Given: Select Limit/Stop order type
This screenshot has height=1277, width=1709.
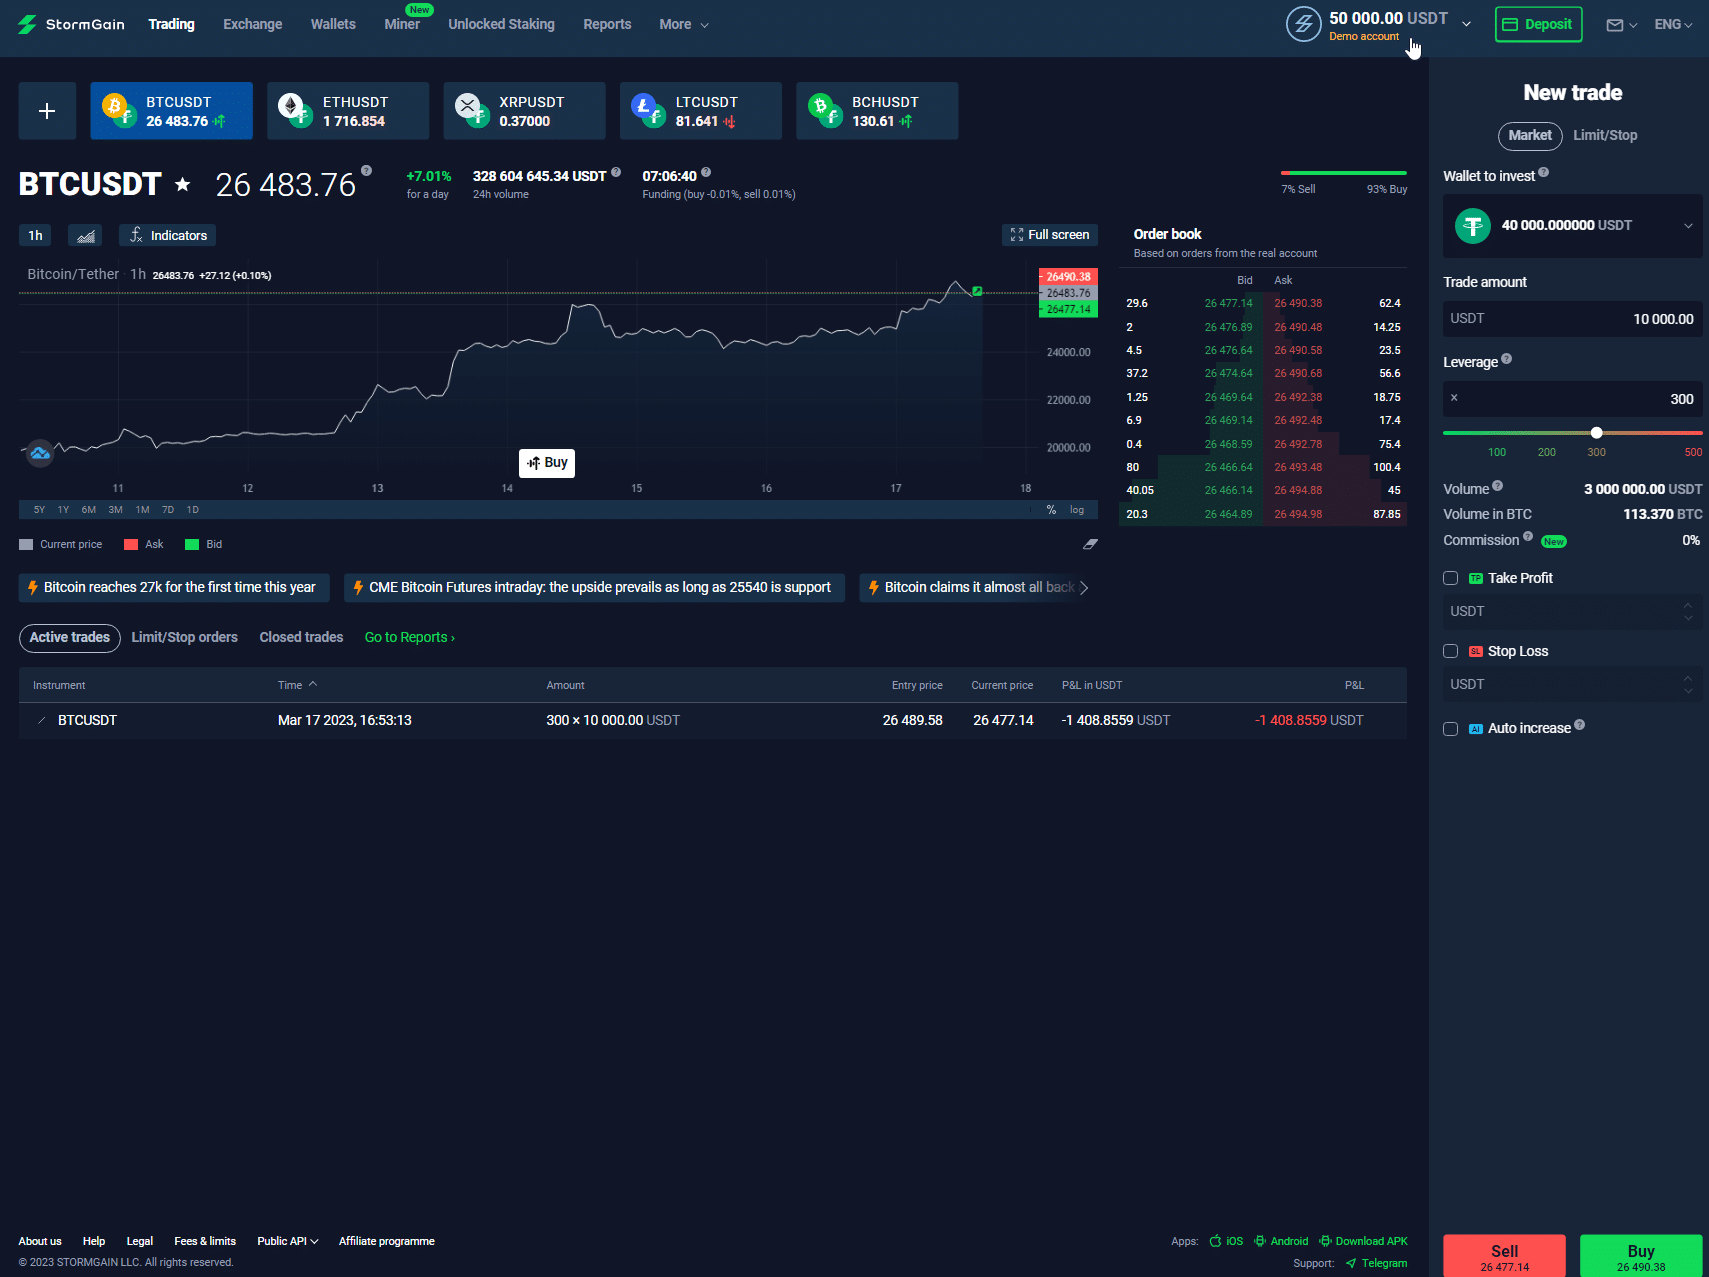Looking at the screenshot, I should click(x=1605, y=135).
